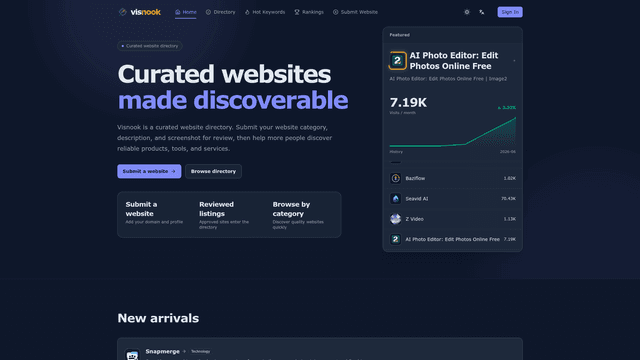
Task: Click the featured AI Photo Editor logo
Action: pyautogui.click(x=398, y=61)
